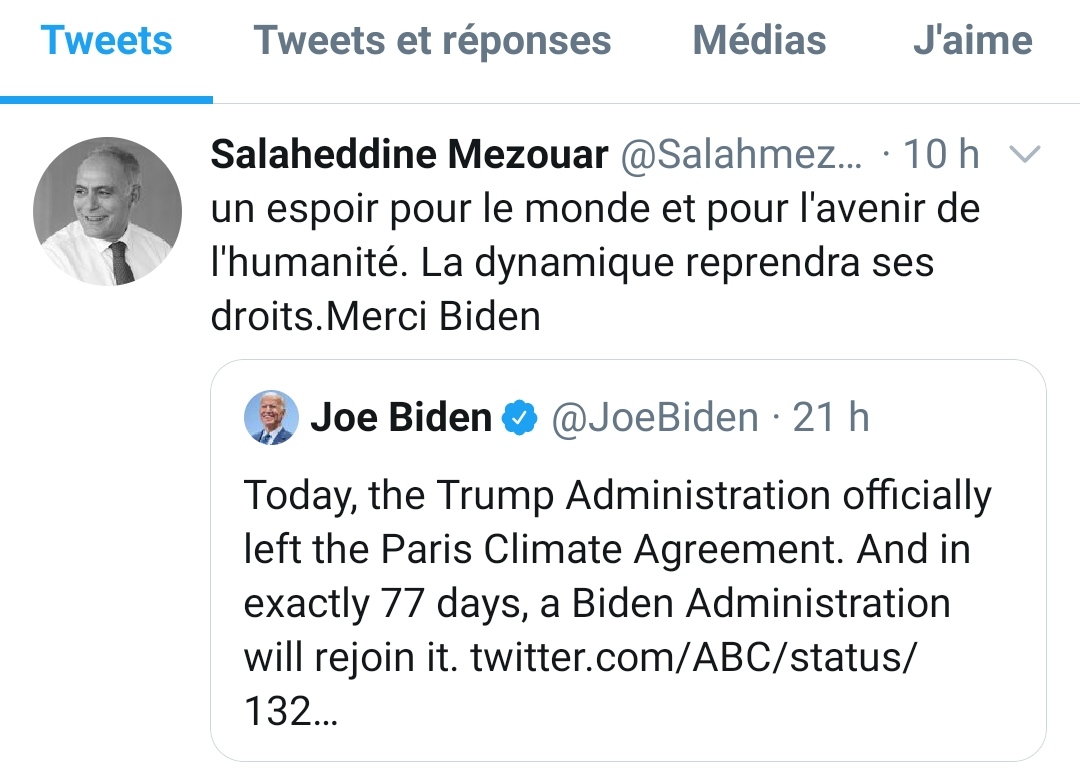The image size is (1080, 781).
Task: Click the @Salahmez… handle
Action: pos(741,155)
